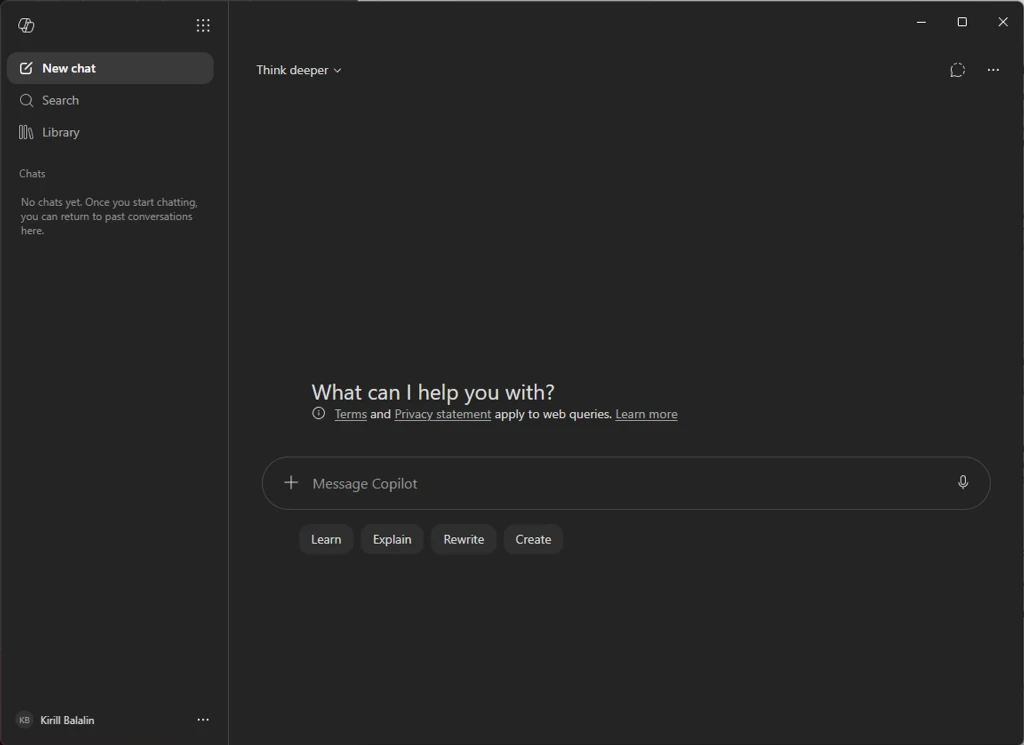
Task: Choose the Create suggestion chip
Action: coord(533,539)
